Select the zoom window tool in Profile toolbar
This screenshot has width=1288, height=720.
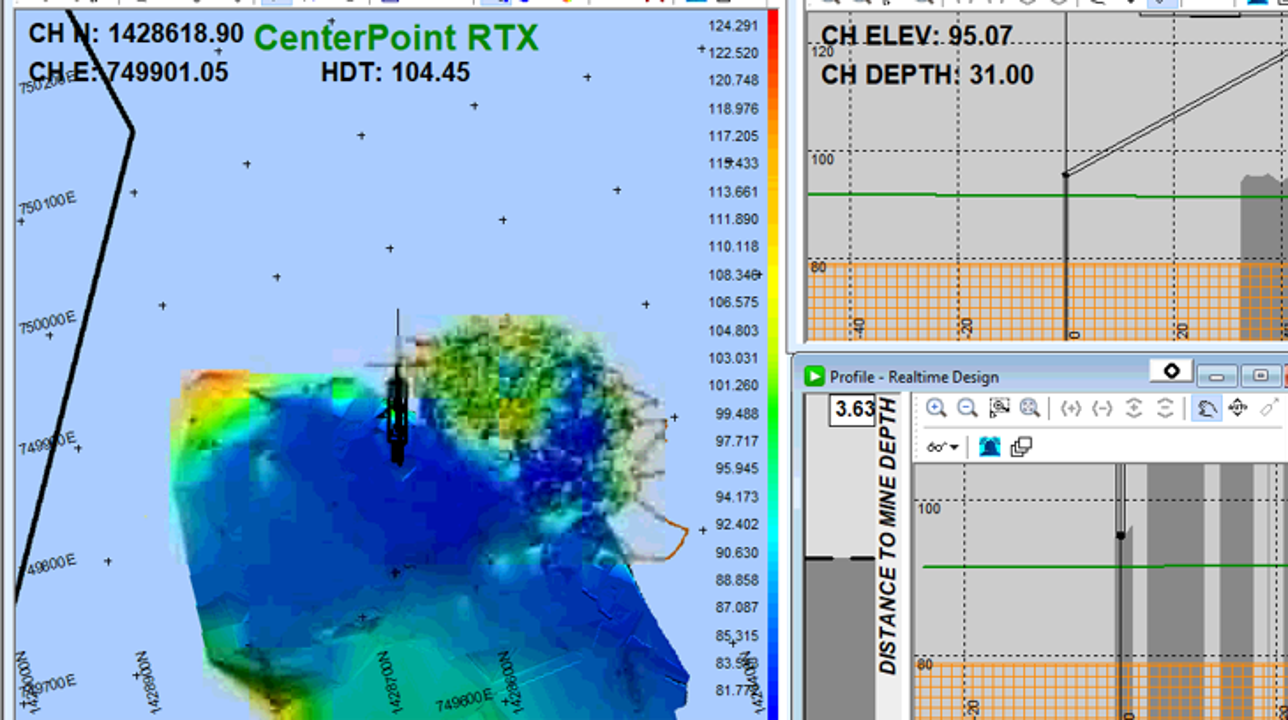click(999, 408)
